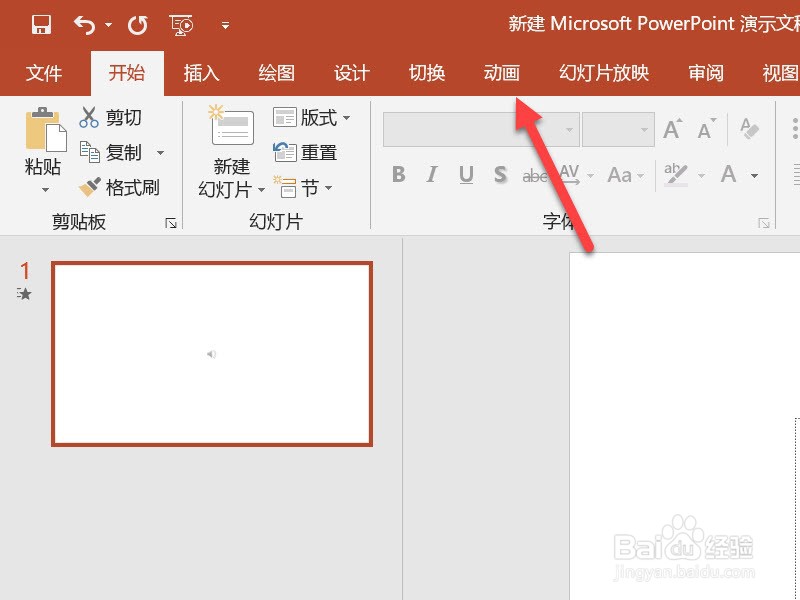Undo the last action

click(84, 24)
